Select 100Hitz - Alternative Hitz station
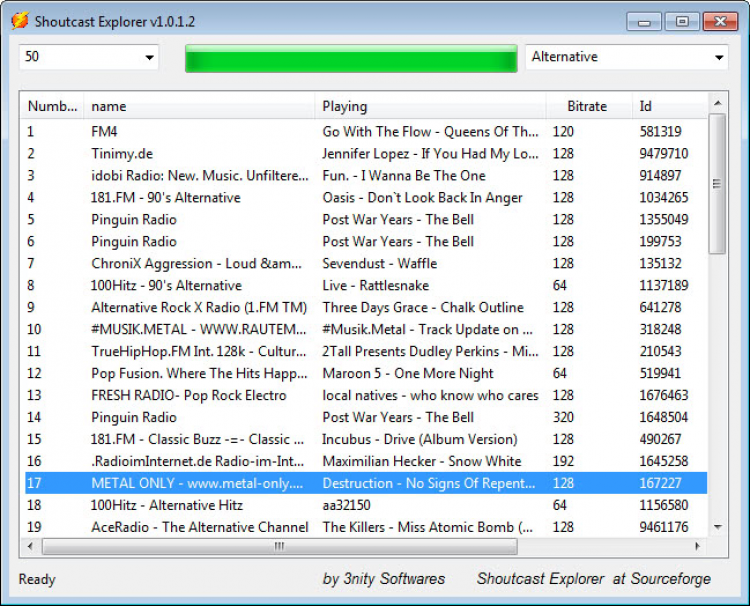750x606 pixels. click(x=366, y=505)
